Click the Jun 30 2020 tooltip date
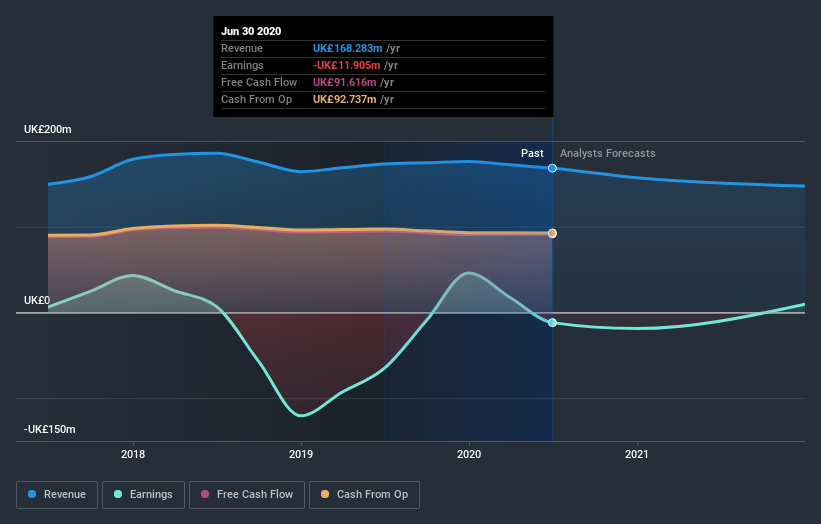Viewport: 821px width, 524px height. tap(251, 31)
